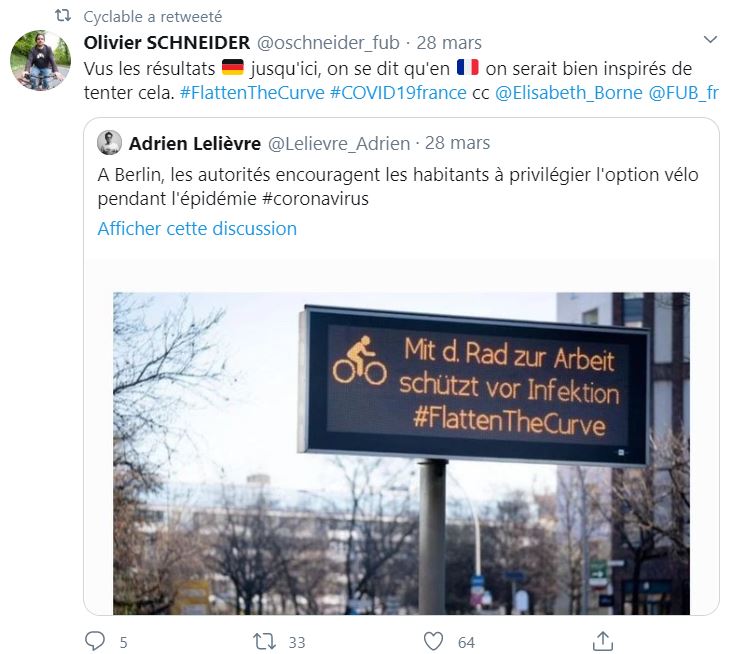This screenshot has height=654, width=739.
Task: Open Adrien Lelièvre's small avatar
Action: pyautogui.click(x=109, y=143)
